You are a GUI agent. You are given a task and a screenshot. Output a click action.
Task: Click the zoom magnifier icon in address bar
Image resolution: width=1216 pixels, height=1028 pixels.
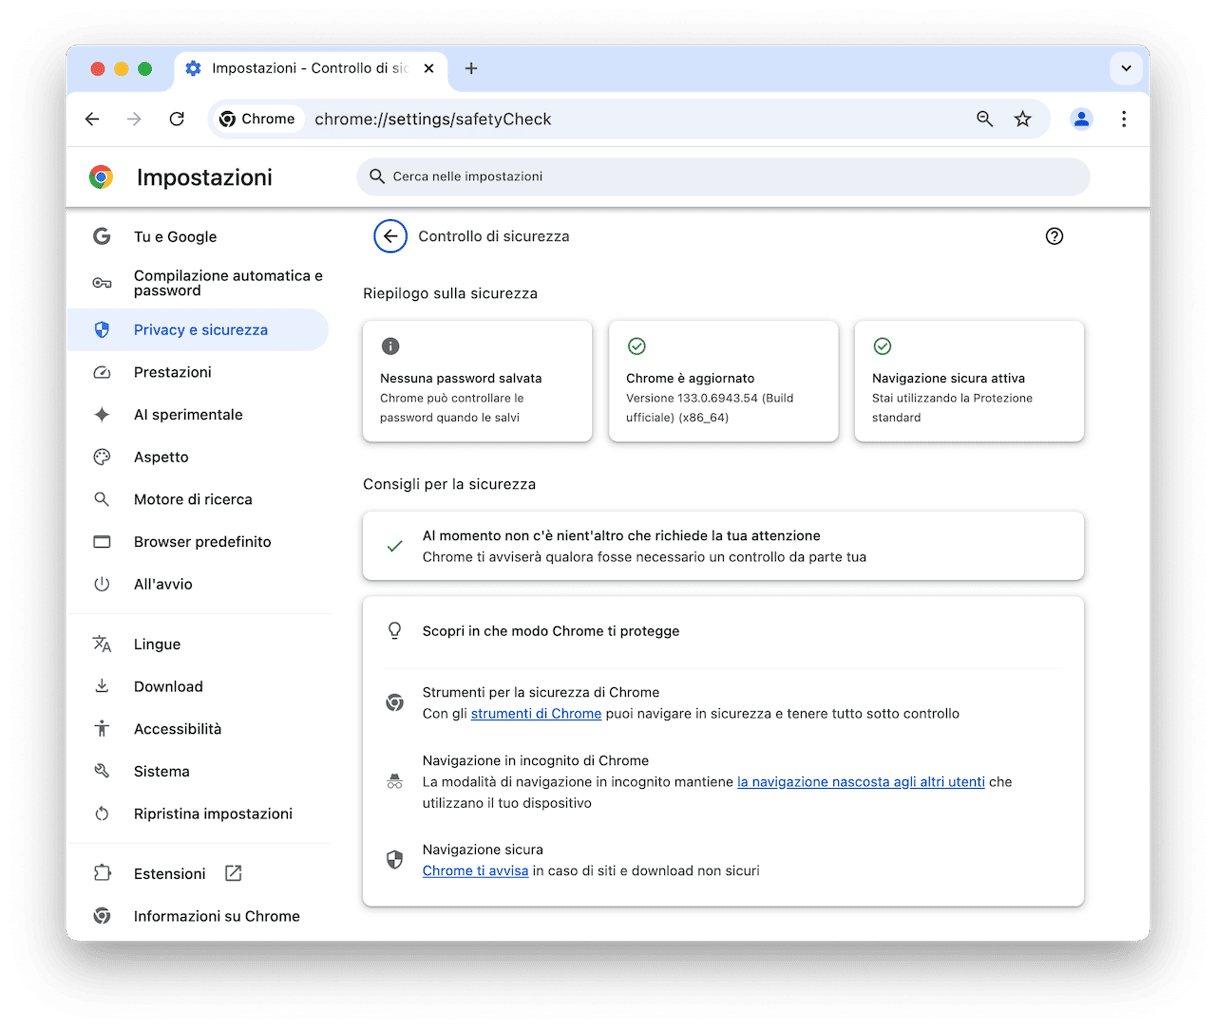pos(985,119)
